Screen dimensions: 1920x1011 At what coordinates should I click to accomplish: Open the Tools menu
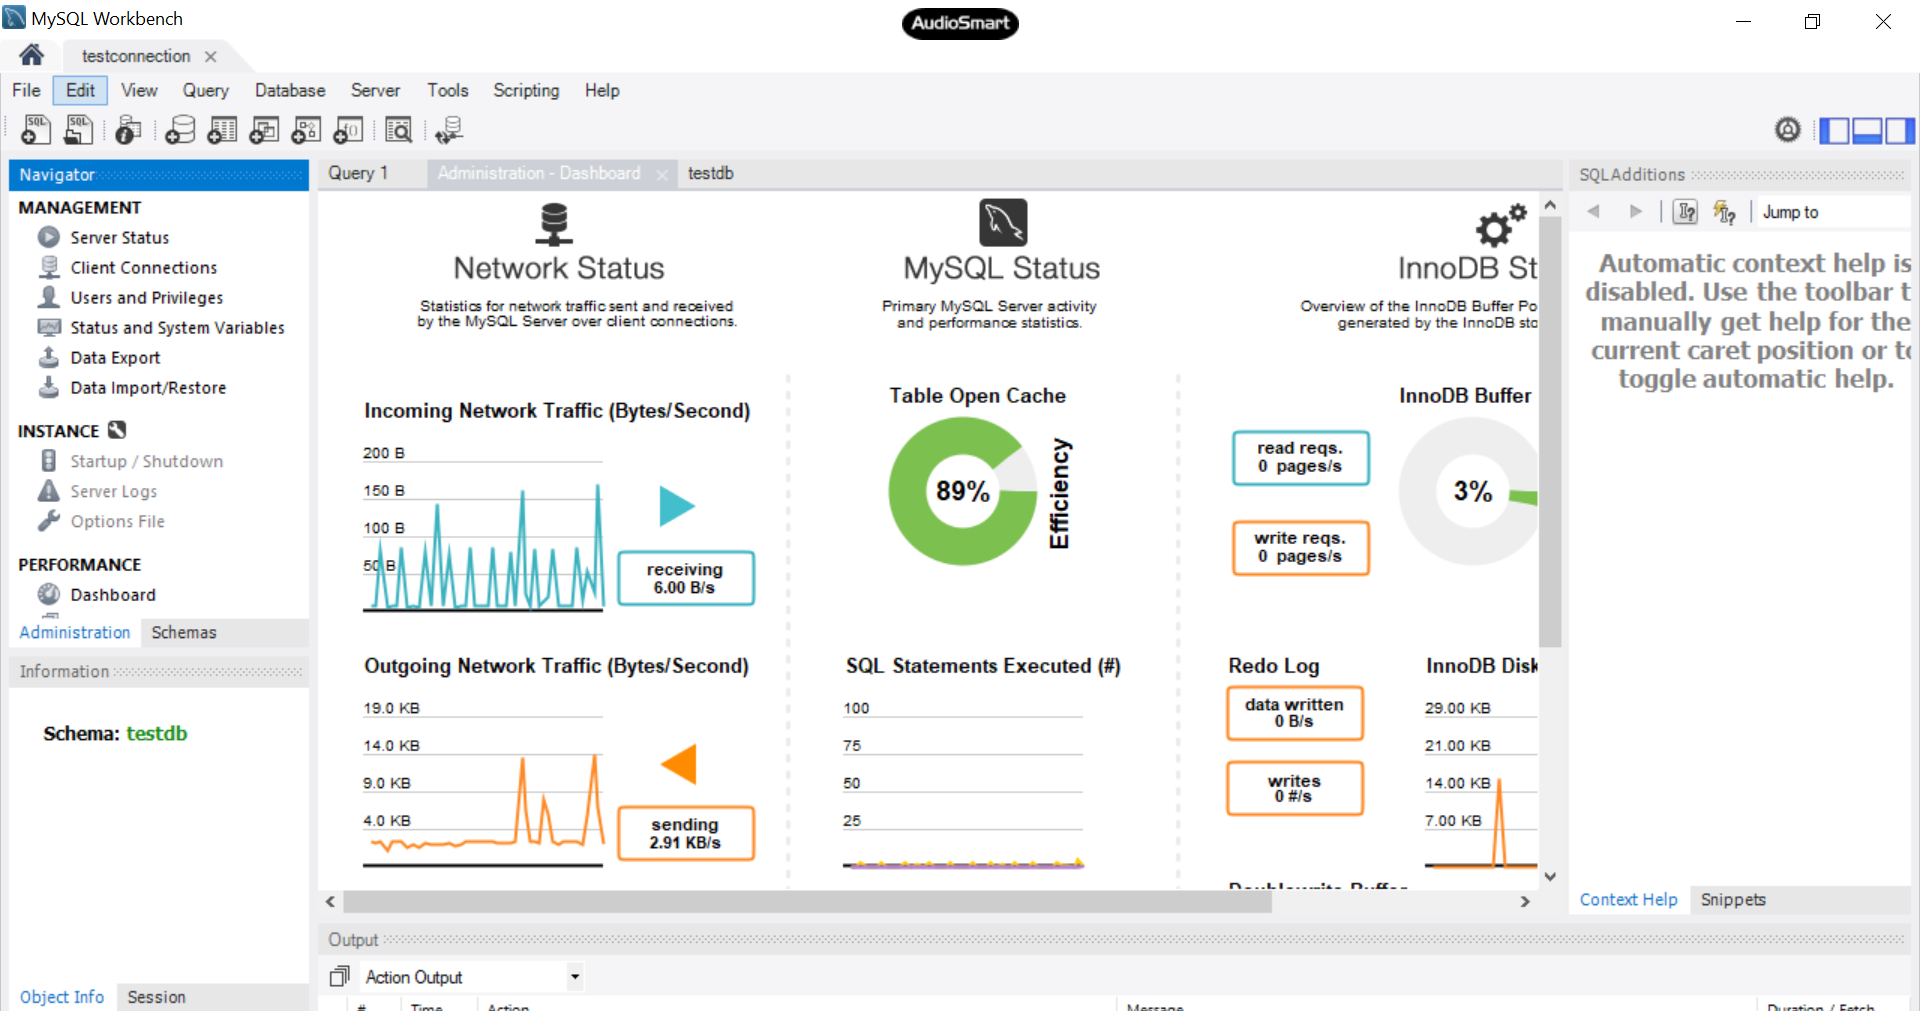click(447, 90)
